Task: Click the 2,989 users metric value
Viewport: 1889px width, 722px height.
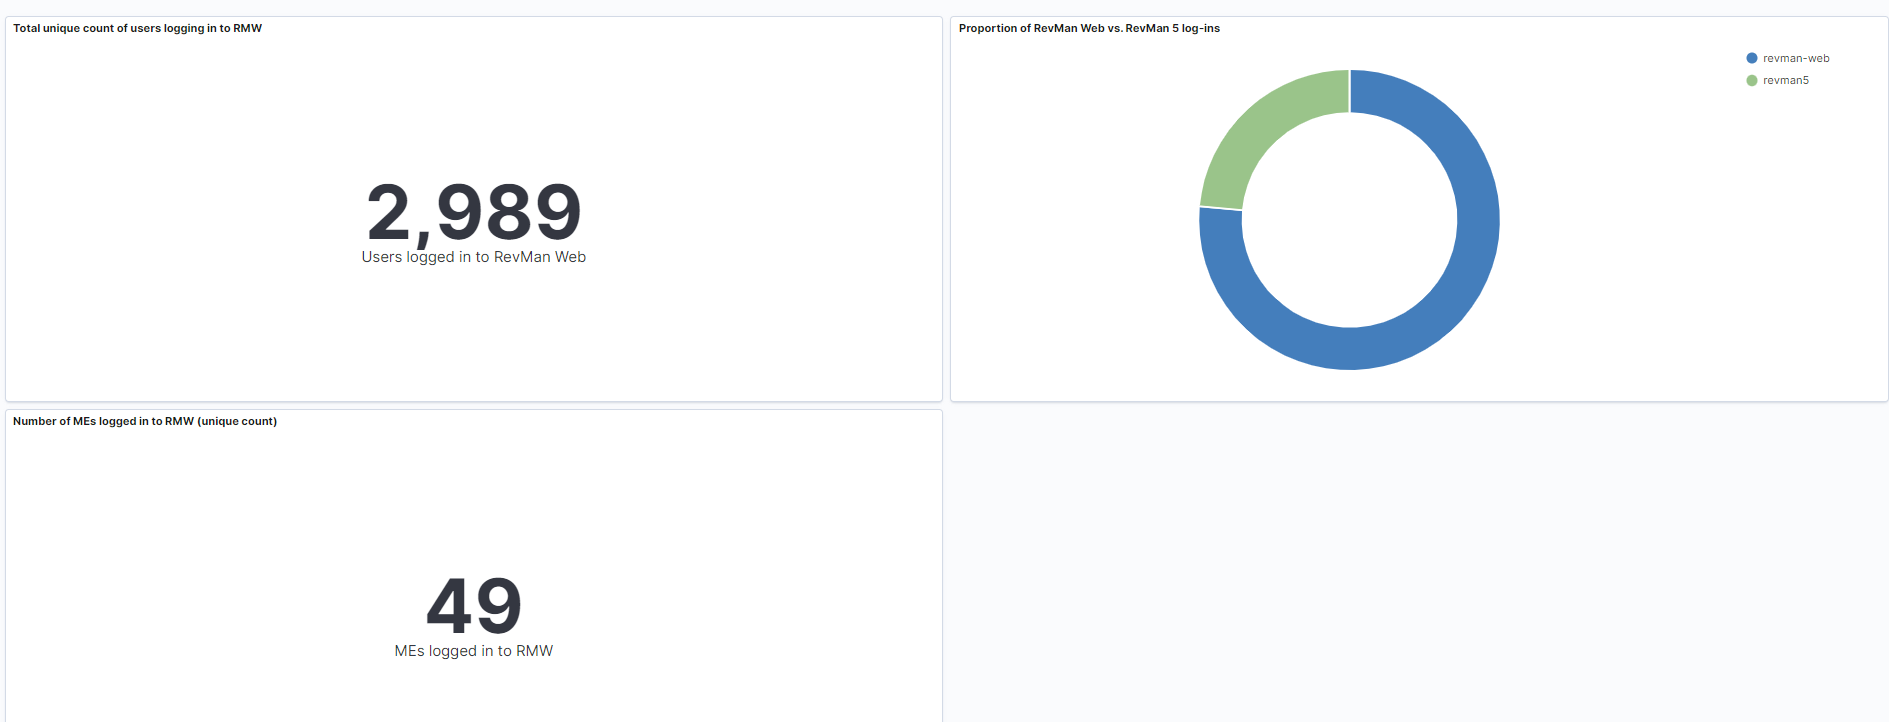Action: point(473,212)
